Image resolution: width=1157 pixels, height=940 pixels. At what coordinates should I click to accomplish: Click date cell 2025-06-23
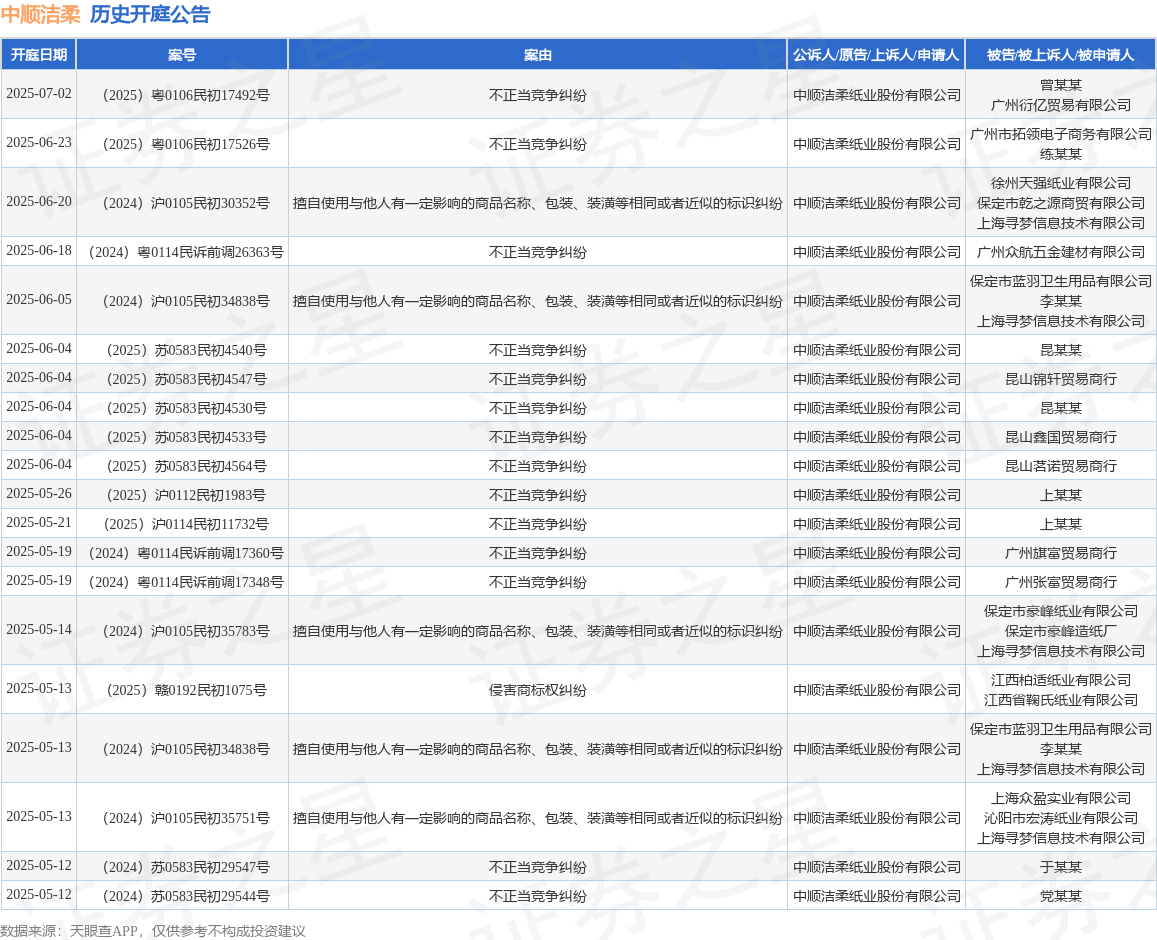click(38, 142)
